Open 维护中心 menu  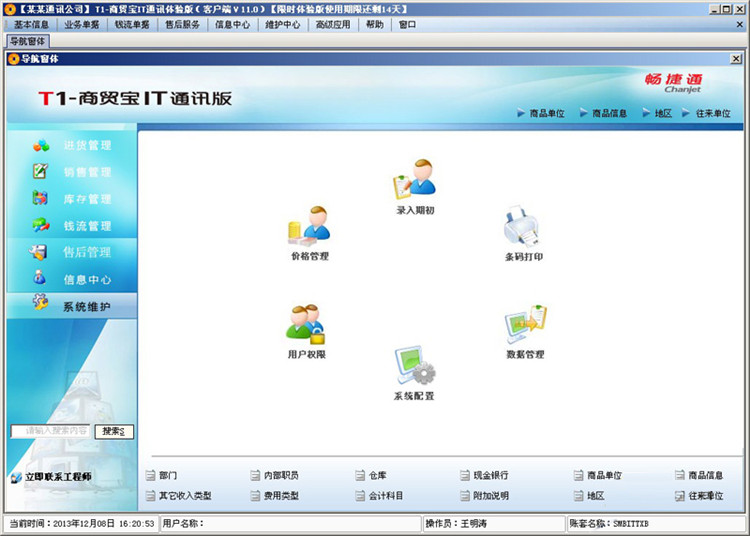click(283, 24)
